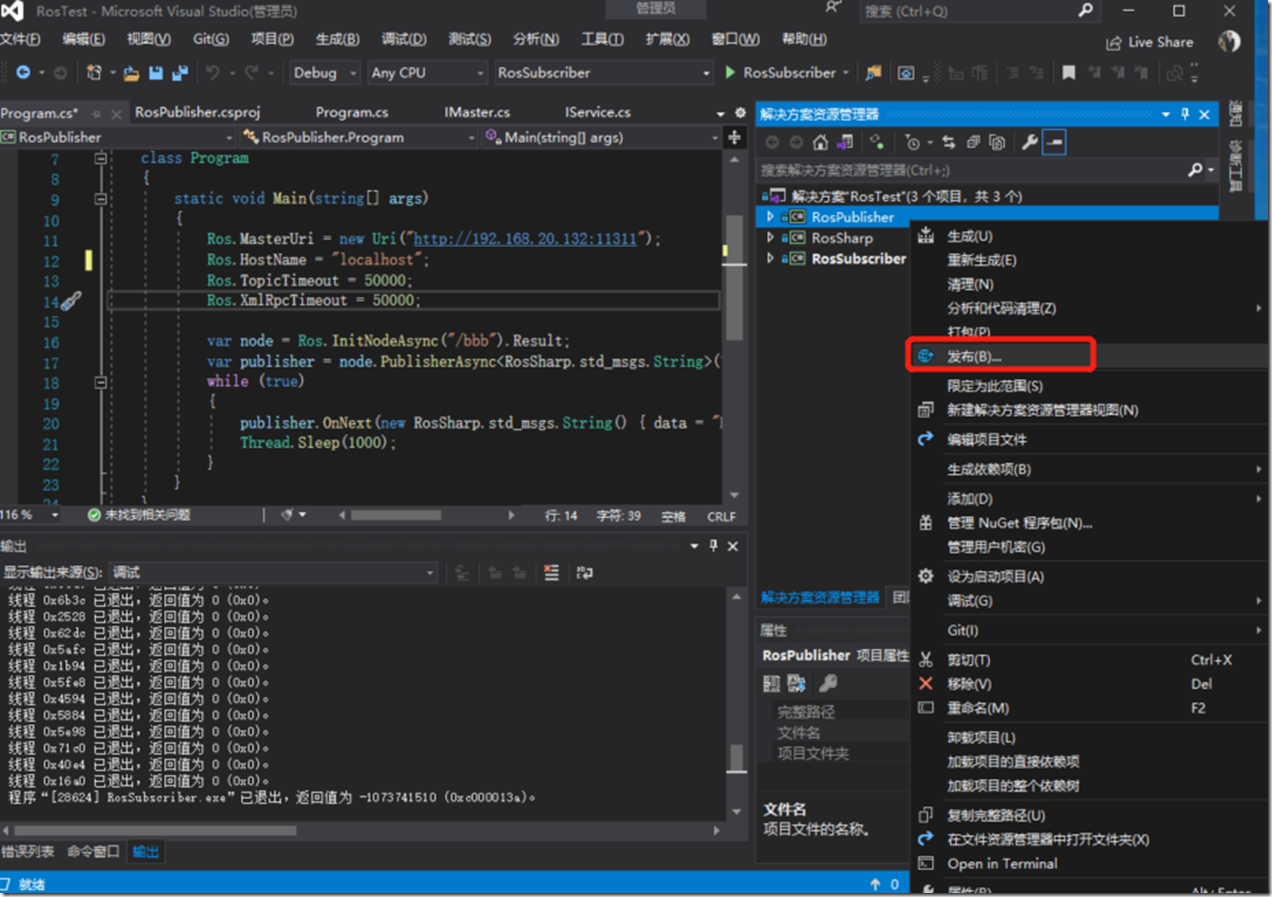The height and width of the screenshot is (897, 1272).
Task: Click the Output panel vertical scrollbar thumb
Action: (x=736, y=758)
